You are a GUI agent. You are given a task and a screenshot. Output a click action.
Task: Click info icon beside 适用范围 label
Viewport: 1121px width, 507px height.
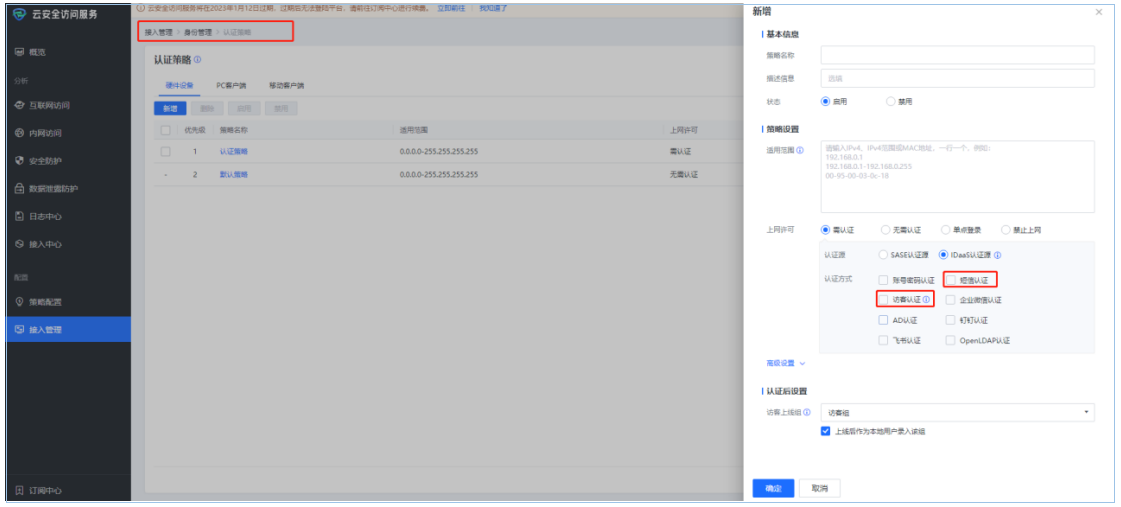800,151
